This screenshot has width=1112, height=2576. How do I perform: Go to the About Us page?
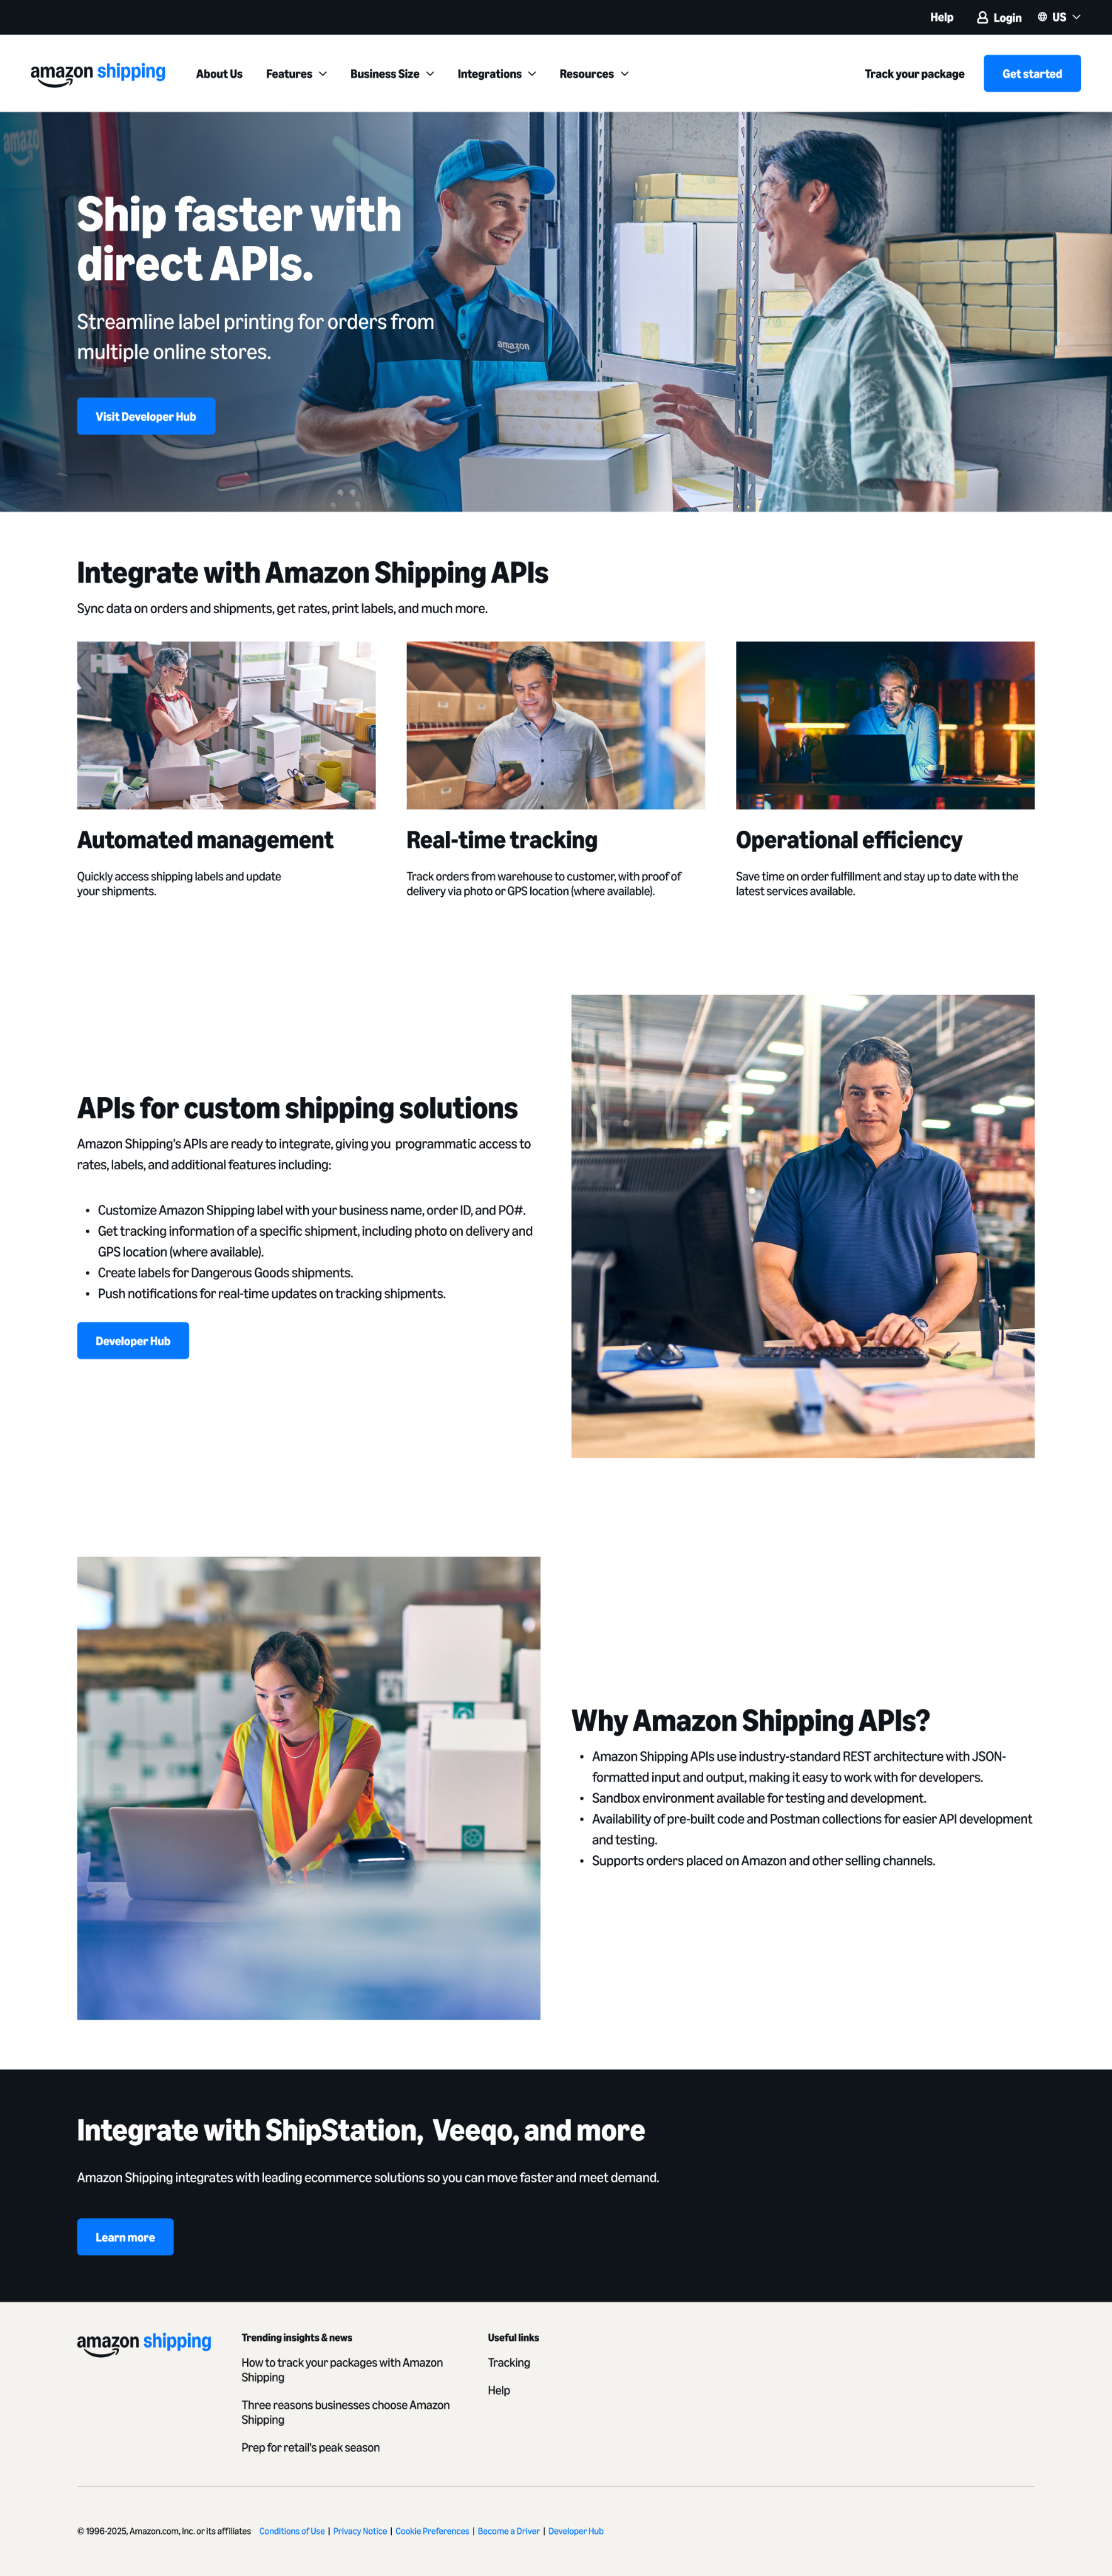(x=219, y=74)
